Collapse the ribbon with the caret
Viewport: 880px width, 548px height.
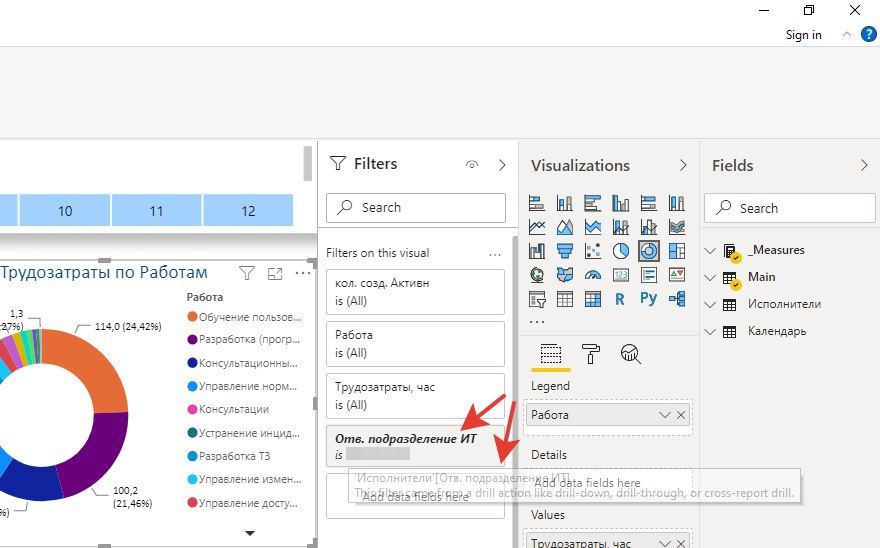pos(846,35)
